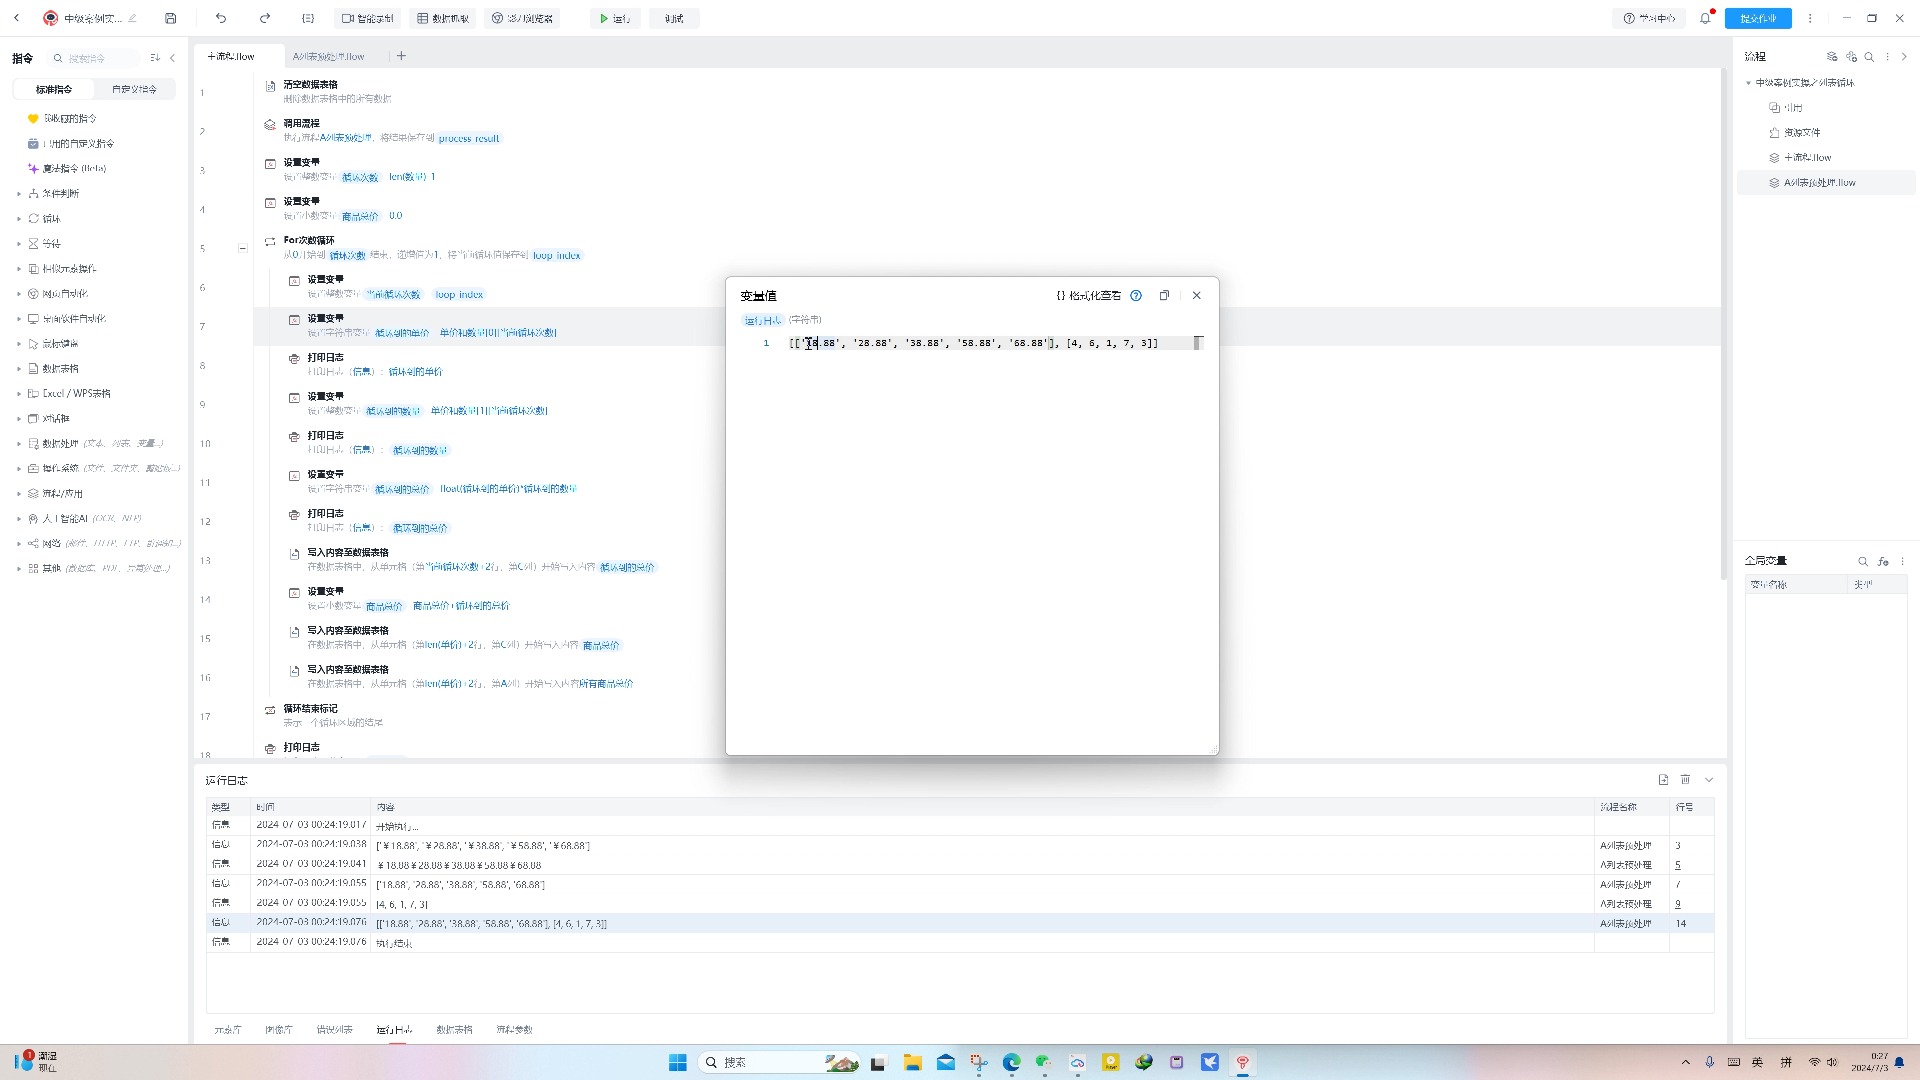
Task: Switch to A列表预处理.flow editor tab
Action: point(328,56)
